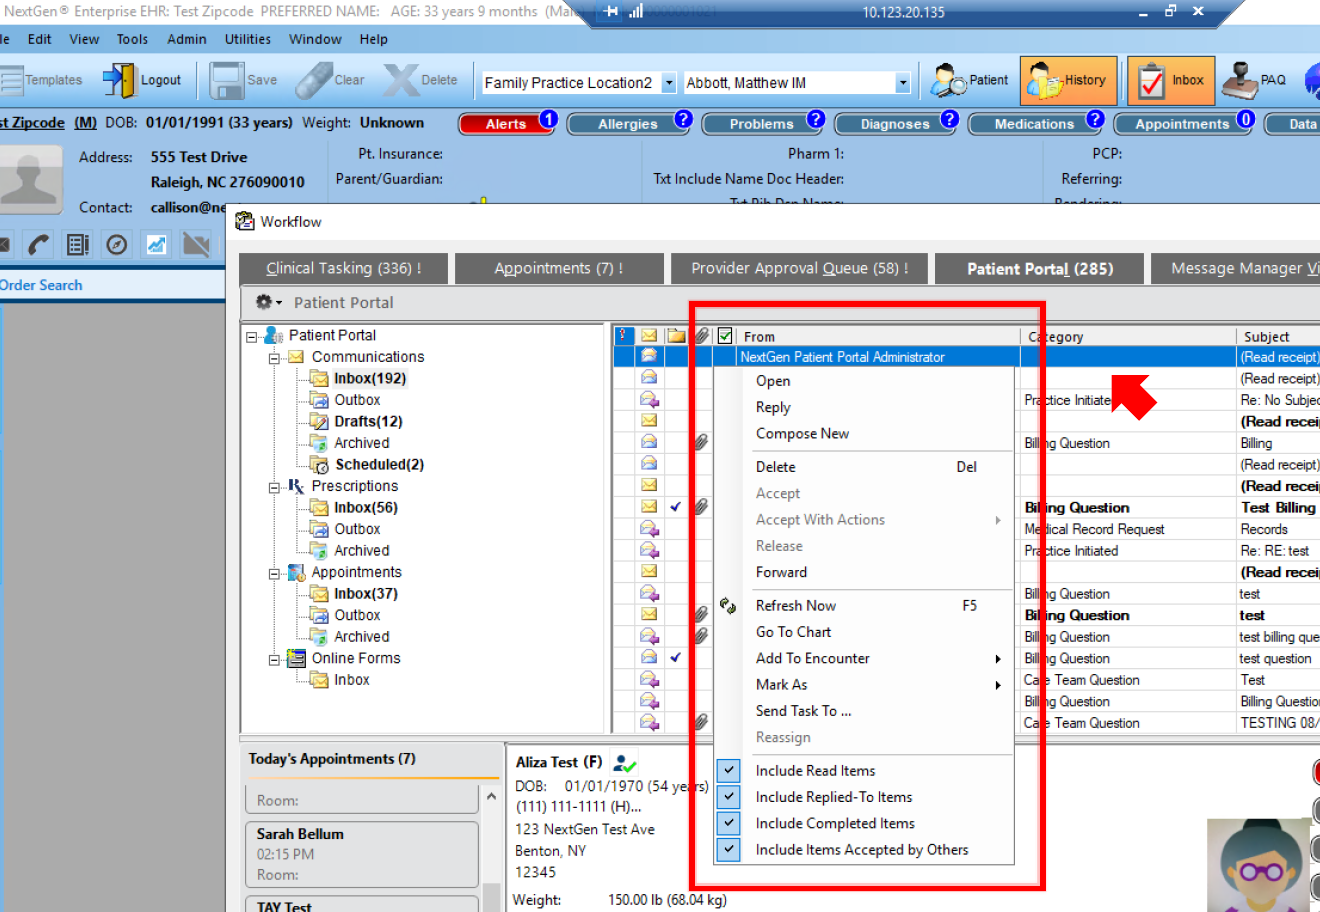Switch to Provider Approval Queue (58) tab
Image resolution: width=1320 pixels, height=912 pixels.
tap(799, 268)
